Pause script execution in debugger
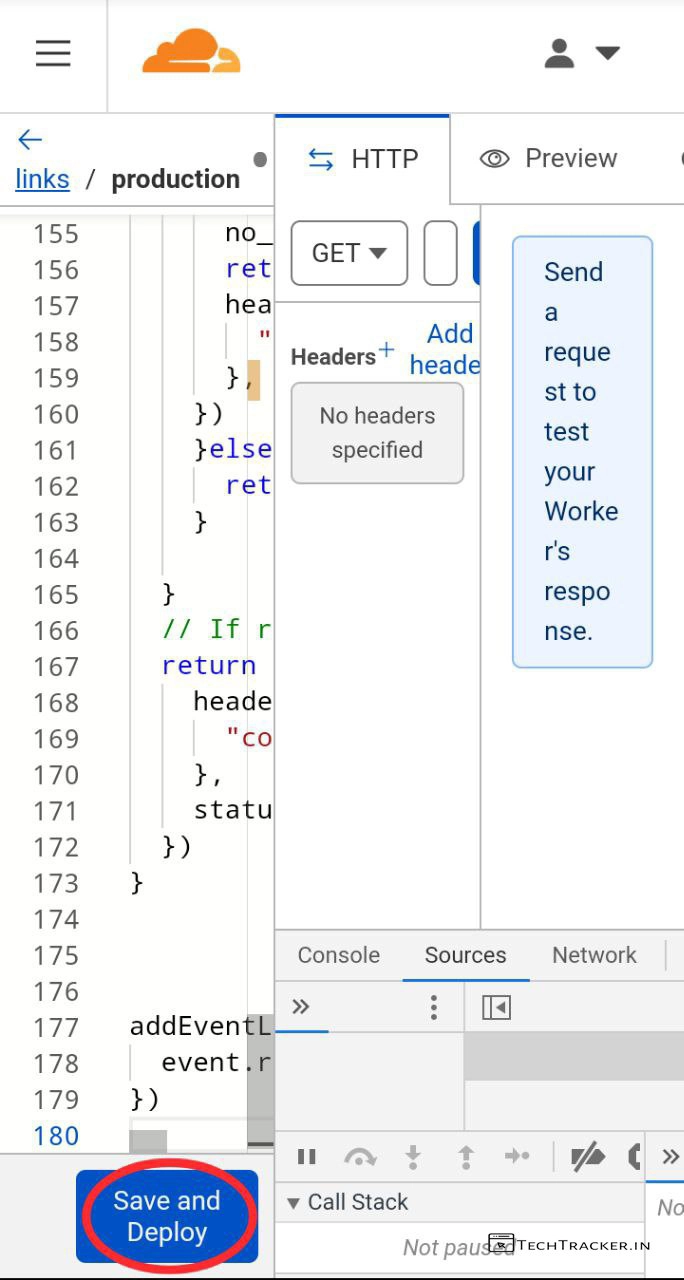Viewport: 684px width, 1280px height. pos(307,1157)
